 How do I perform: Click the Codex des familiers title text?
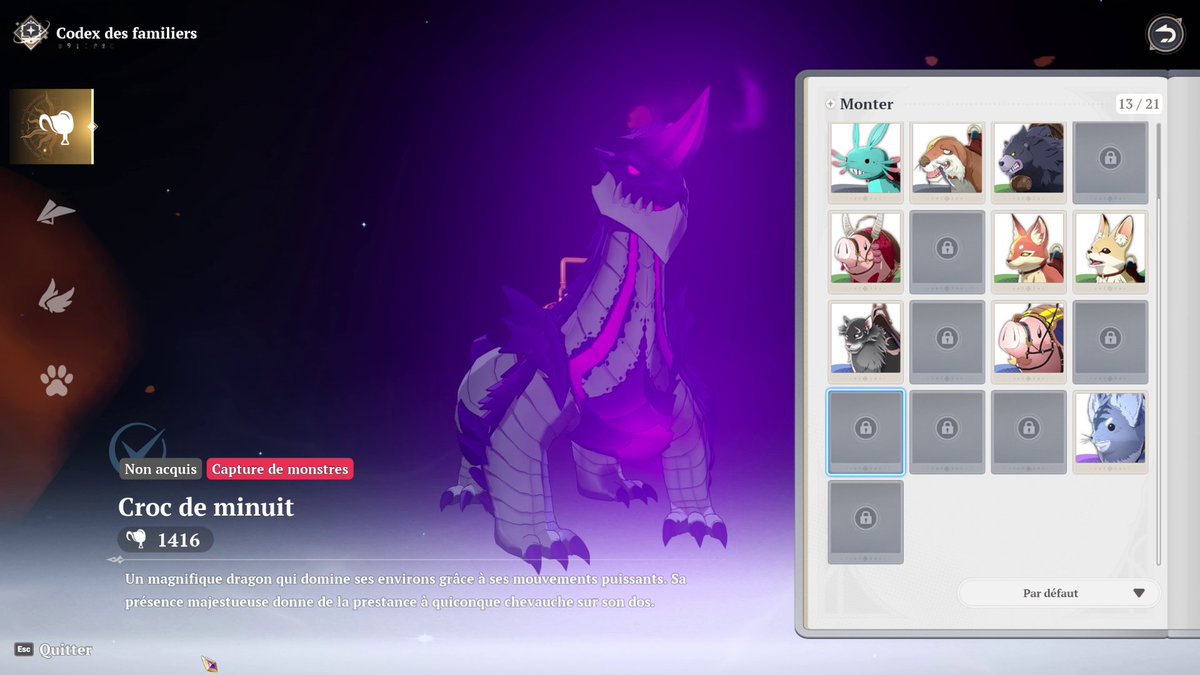[x=126, y=33]
